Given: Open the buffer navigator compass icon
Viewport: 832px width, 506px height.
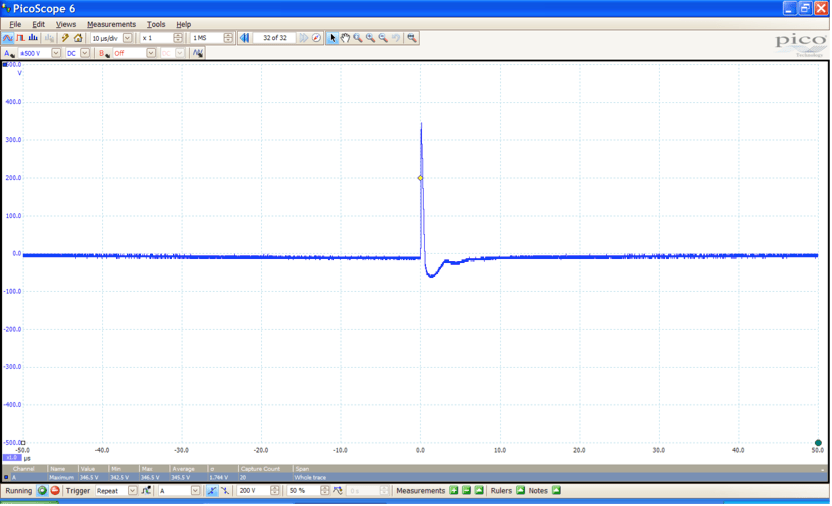Looking at the screenshot, I should pyautogui.click(x=316, y=38).
